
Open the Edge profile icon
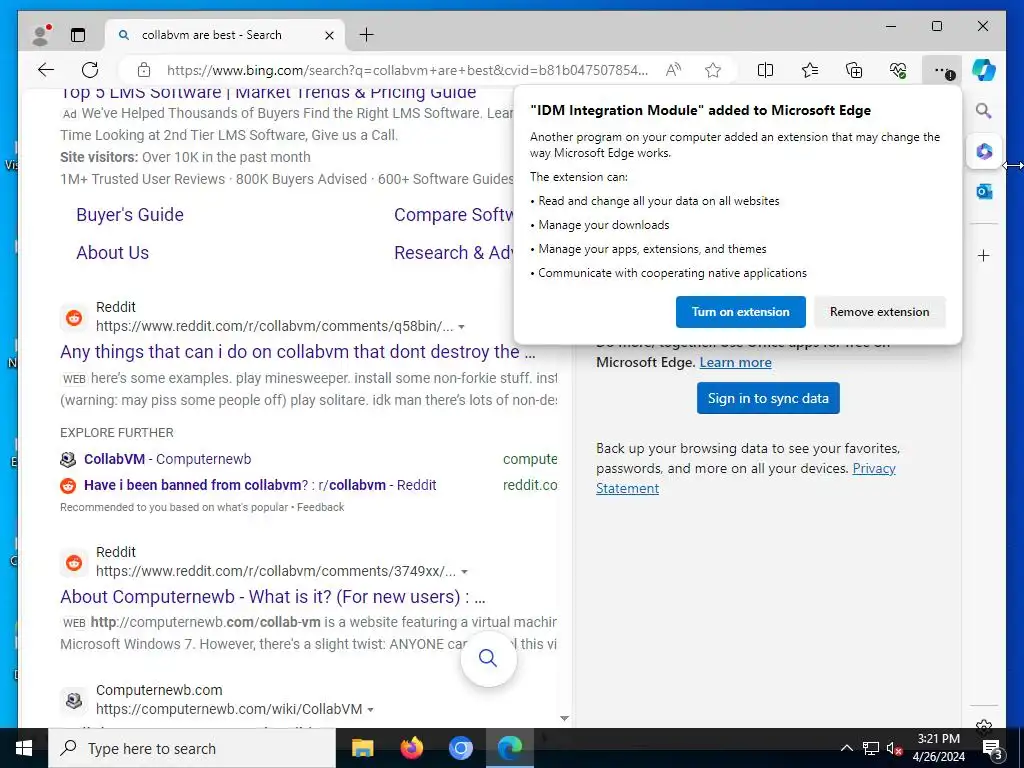pos(41,35)
